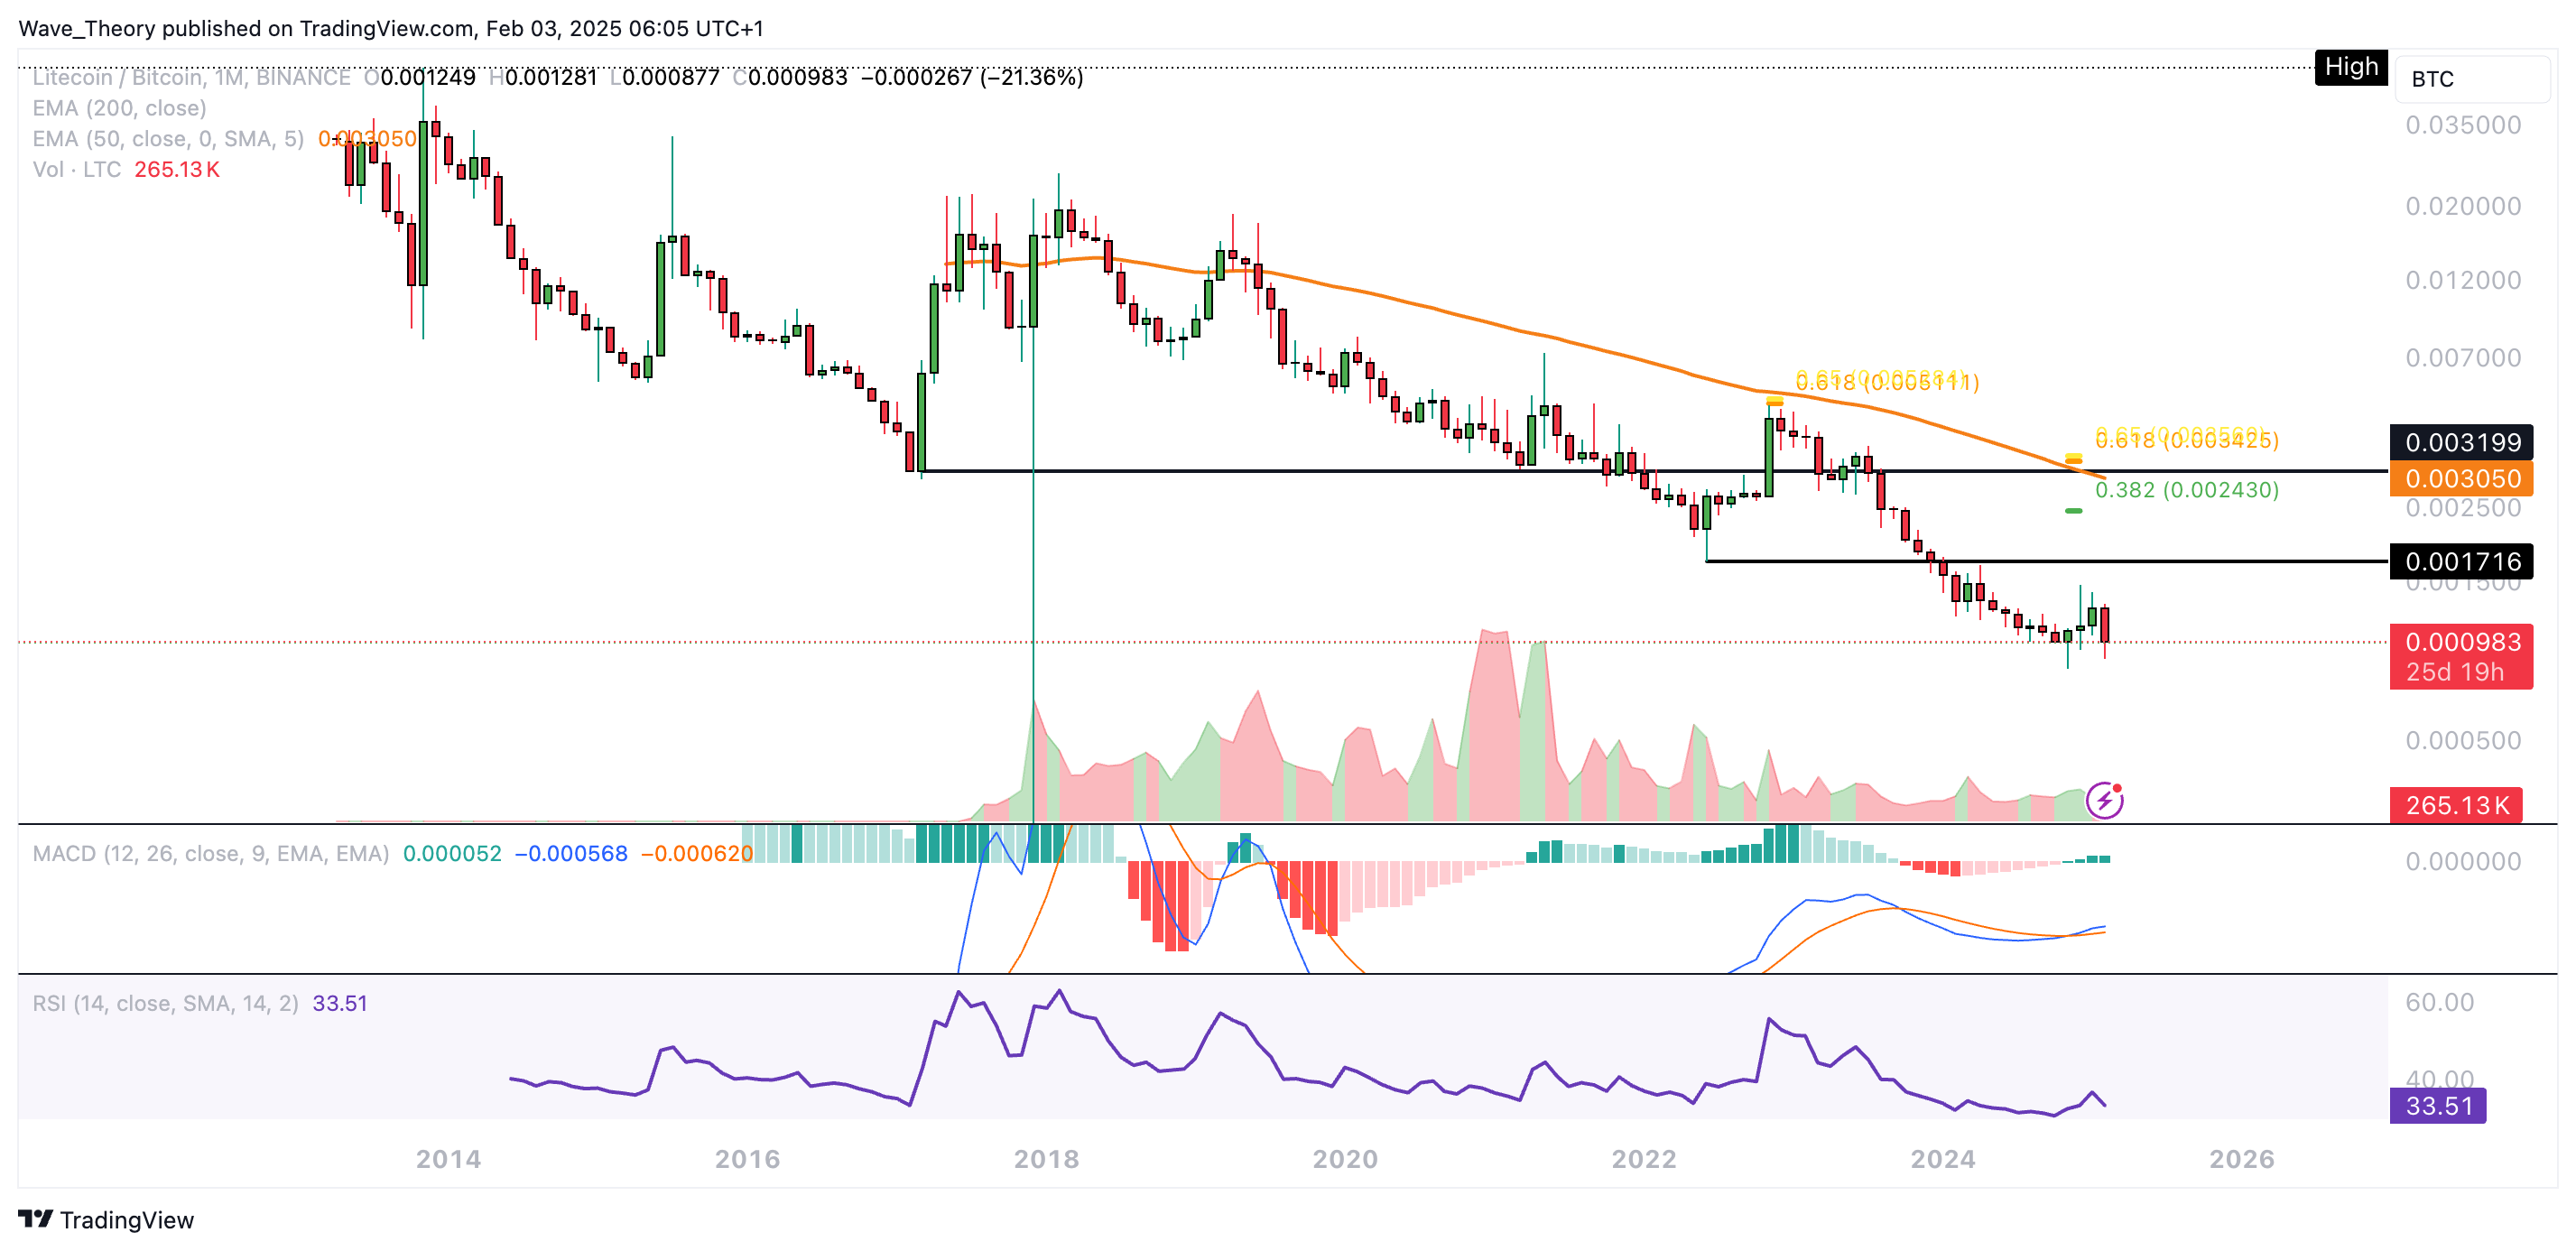Click the orange 0.003050 EMA price label

click(x=2461, y=478)
